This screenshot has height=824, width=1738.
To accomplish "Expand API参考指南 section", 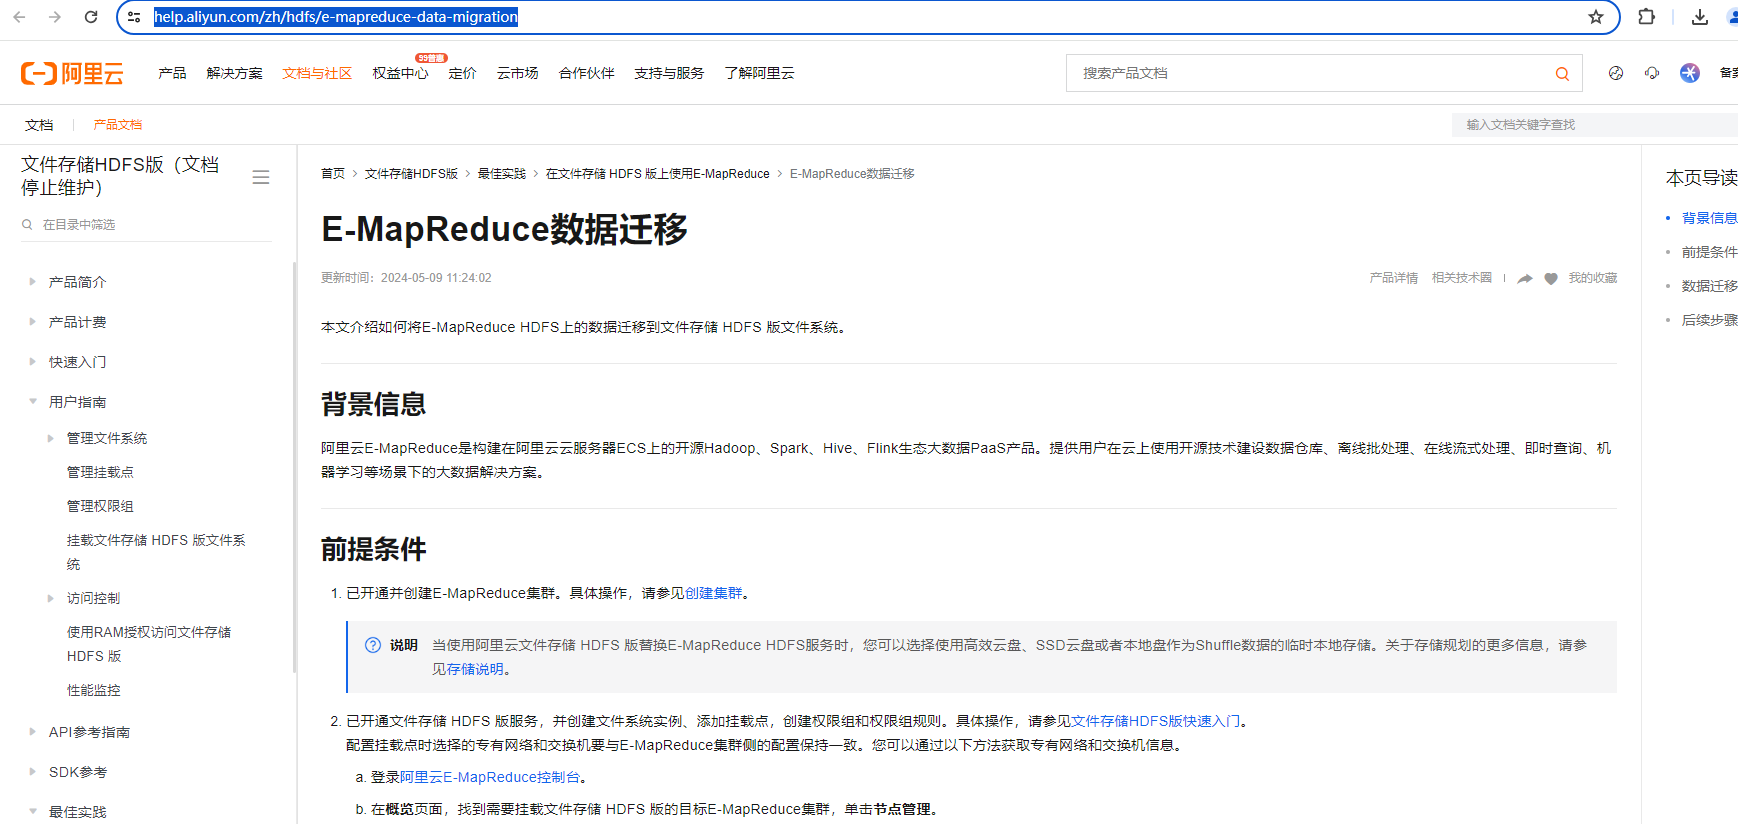I will (32, 732).
